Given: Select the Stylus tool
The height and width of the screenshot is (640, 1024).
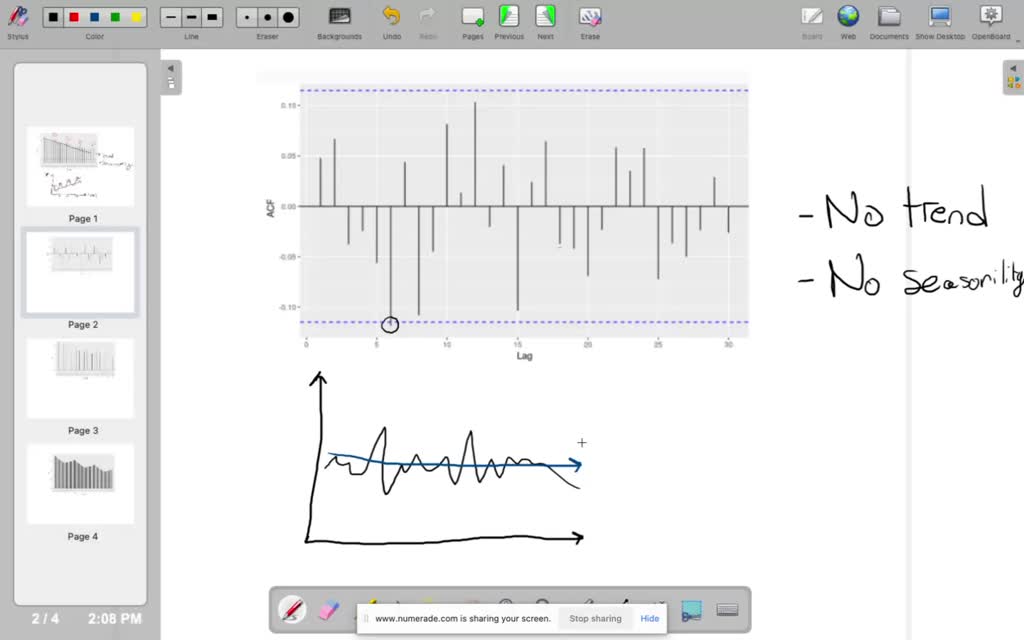Looking at the screenshot, I should [x=18, y=17].
